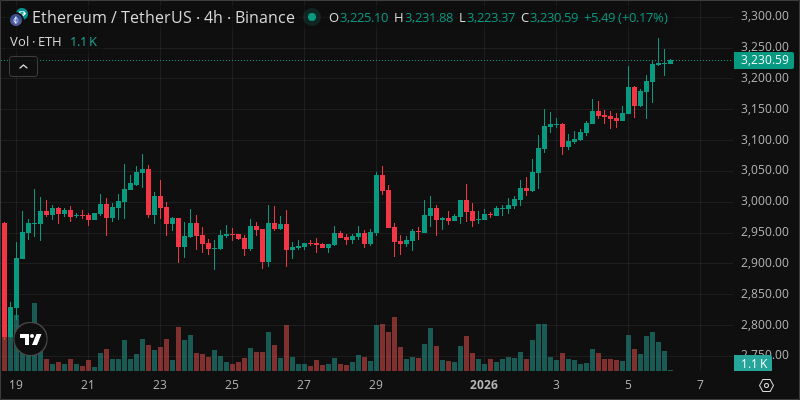Image resolution: width=800 pixels, height=400 pixels.
Task: Click the date label 27 on time axis
Action: click(304, 384)
